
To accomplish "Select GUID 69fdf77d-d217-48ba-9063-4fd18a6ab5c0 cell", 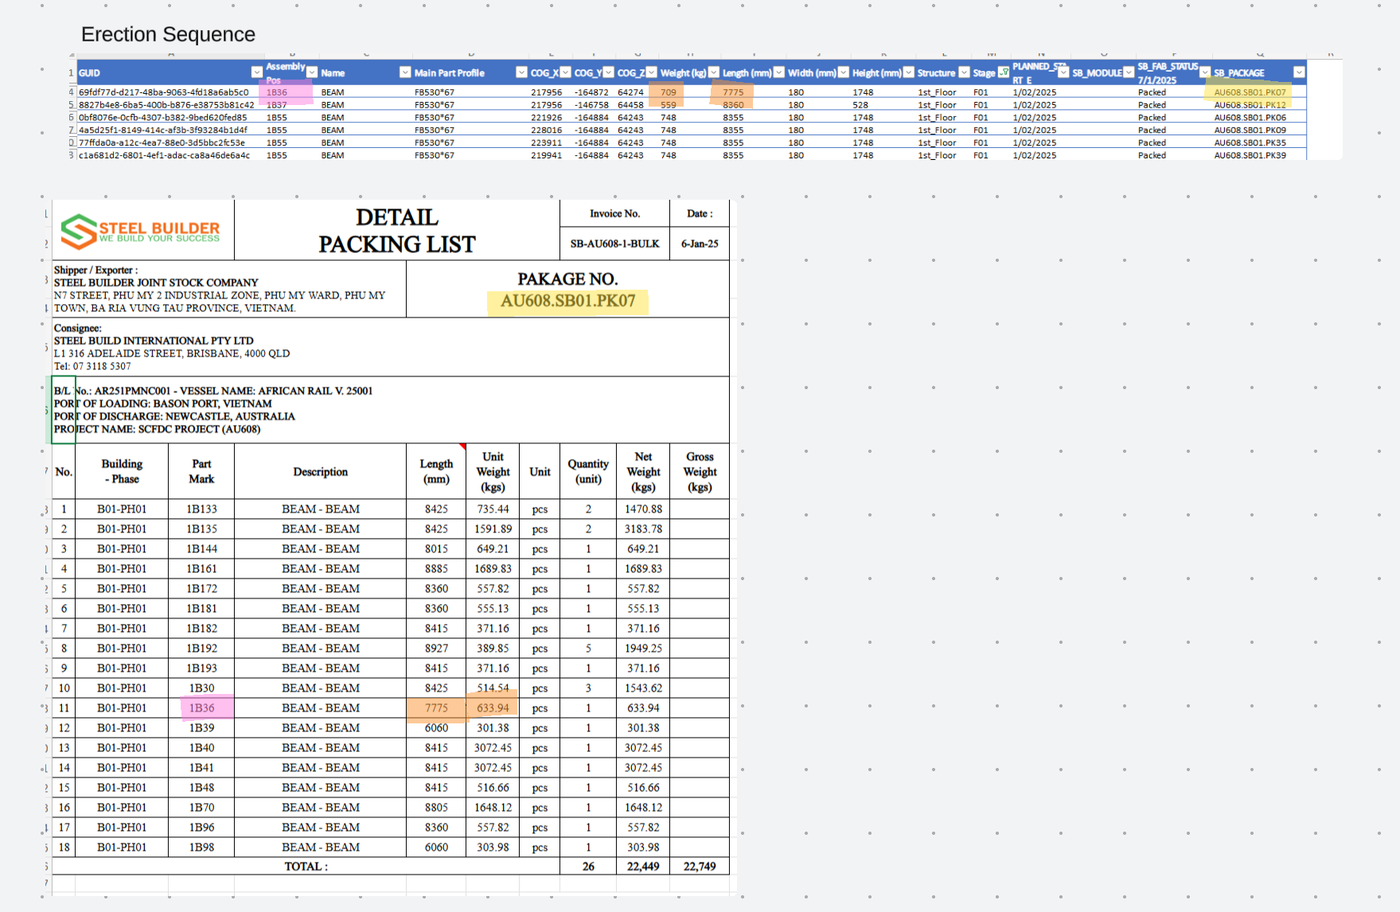I will [164, 92].
